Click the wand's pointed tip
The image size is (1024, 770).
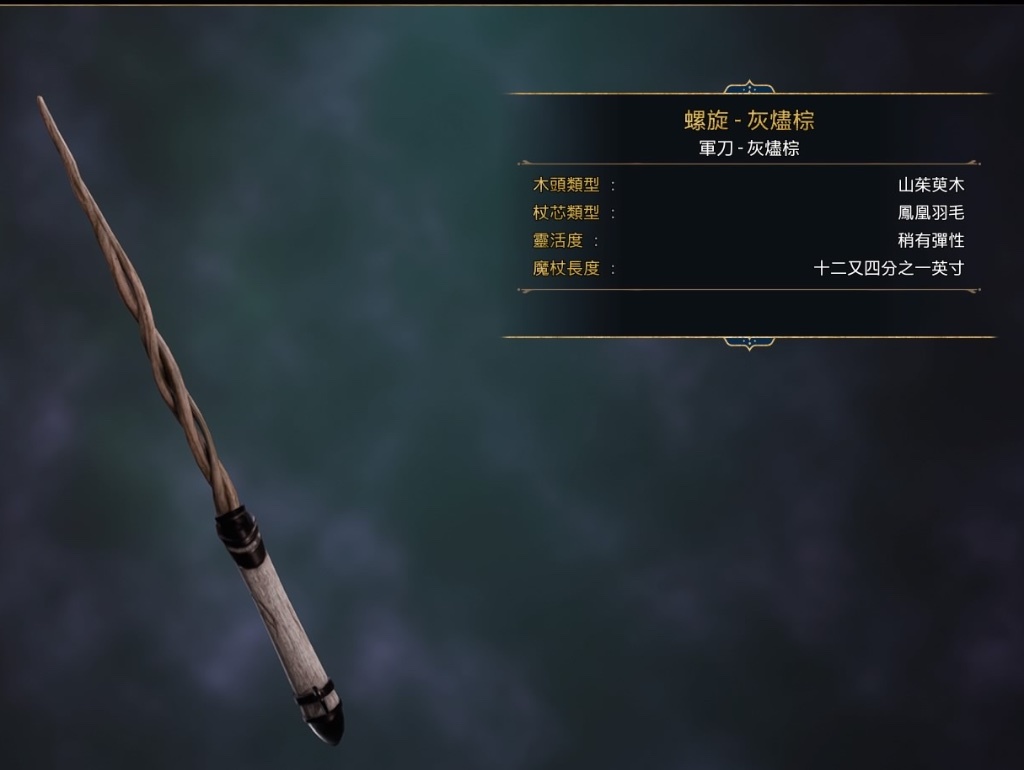[x=43, y=104]
